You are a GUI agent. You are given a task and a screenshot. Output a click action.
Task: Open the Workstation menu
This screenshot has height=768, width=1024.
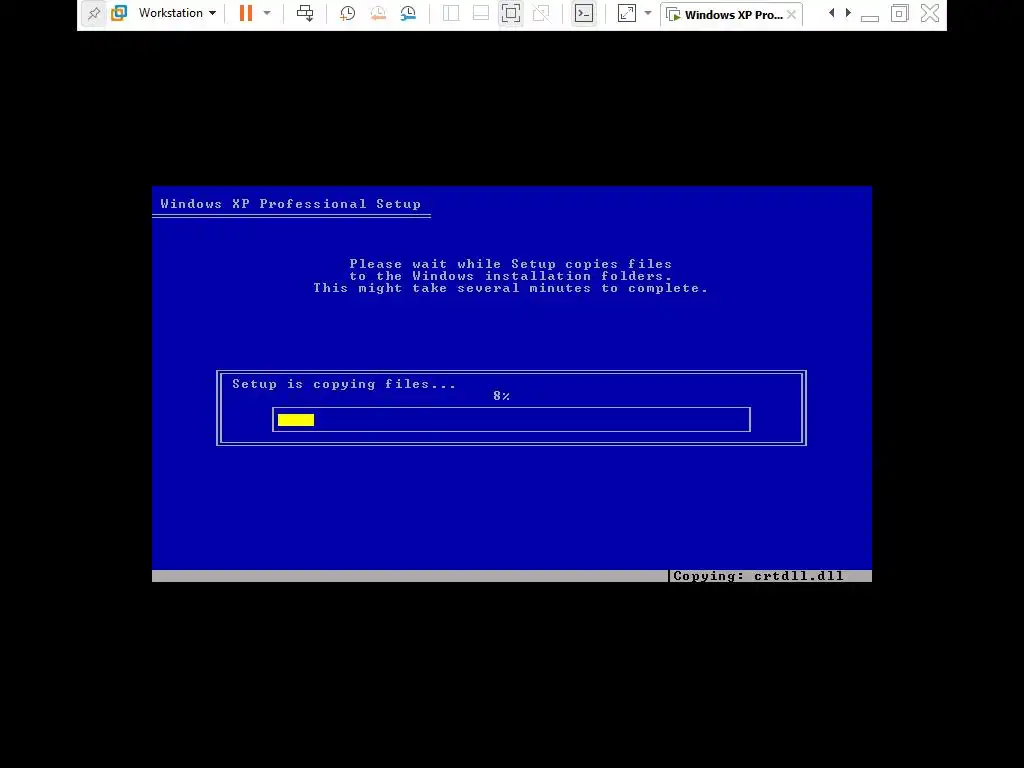pyautogui.click(x=177, y=13)
